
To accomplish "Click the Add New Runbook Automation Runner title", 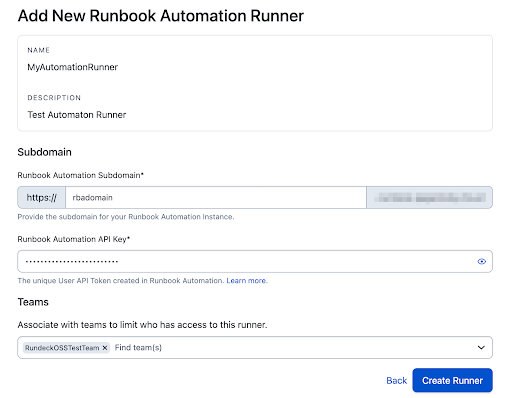I will (161, 16).
